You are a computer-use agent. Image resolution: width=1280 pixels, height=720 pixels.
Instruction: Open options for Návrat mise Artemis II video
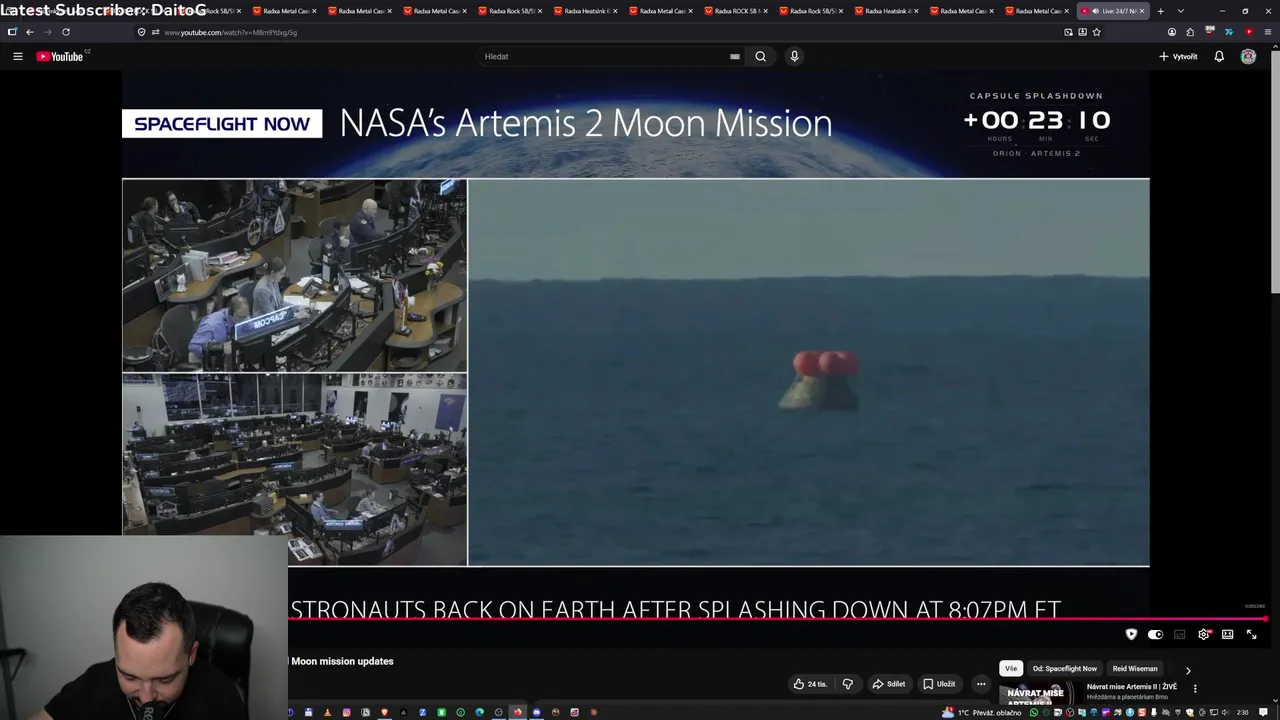click(x=1194, y=688)
